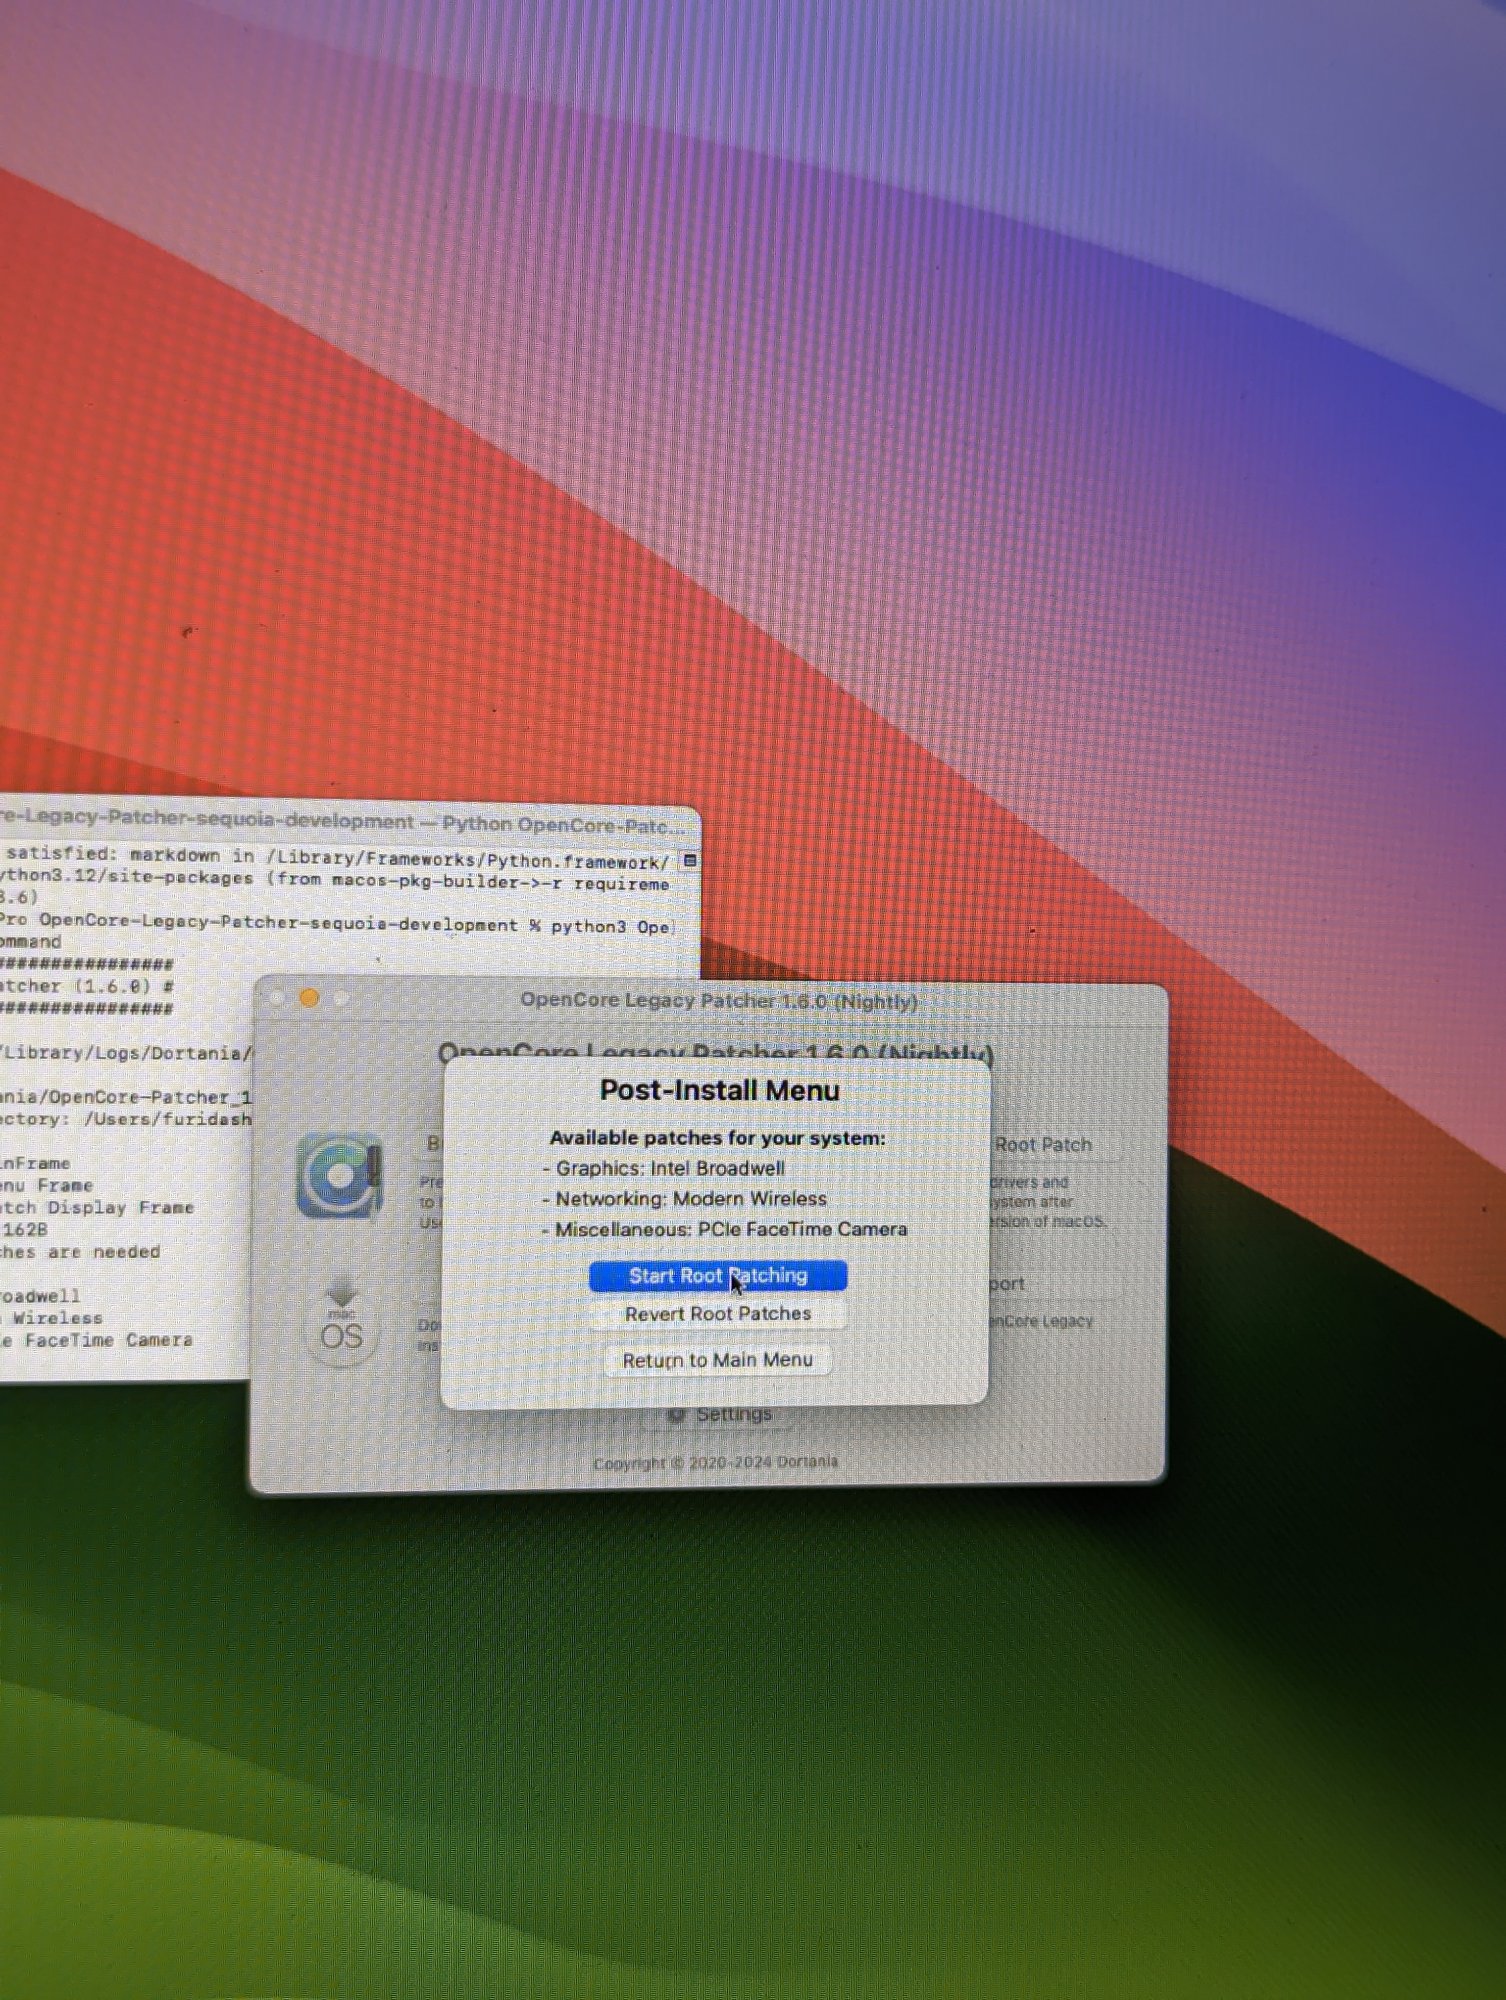1506x2000 pixels.
Task: Click the OpenCore Legacy Patcher 1.6.0 (Nightly) title bar
Action: pyautogui.click(x=718, y=1001)
